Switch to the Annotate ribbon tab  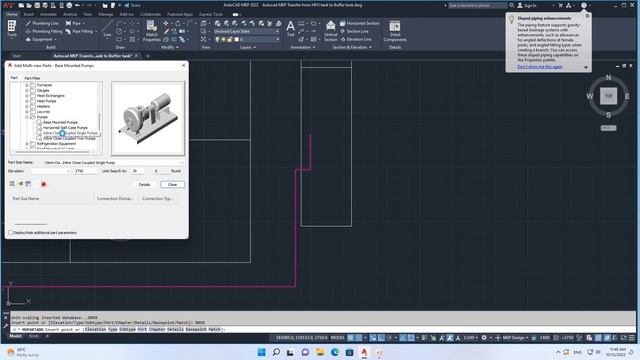pos(48,14)
